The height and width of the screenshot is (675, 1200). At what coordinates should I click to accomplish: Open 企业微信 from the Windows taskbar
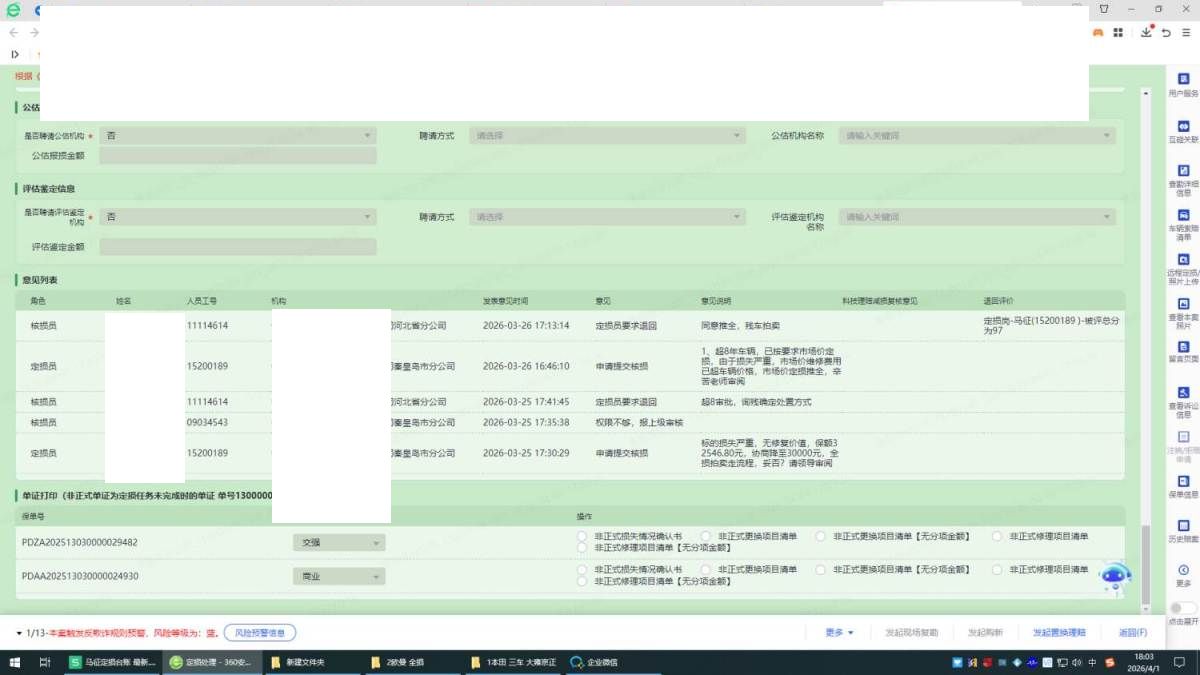(594, 662)
